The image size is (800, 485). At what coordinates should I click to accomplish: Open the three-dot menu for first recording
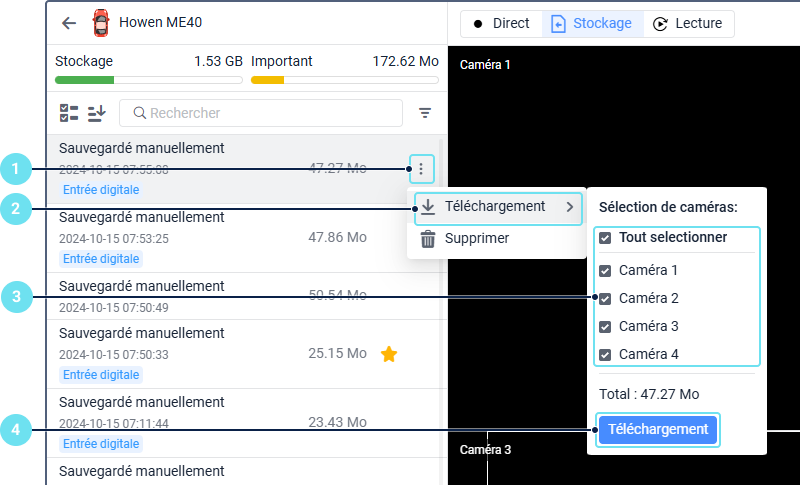point(421,169)
